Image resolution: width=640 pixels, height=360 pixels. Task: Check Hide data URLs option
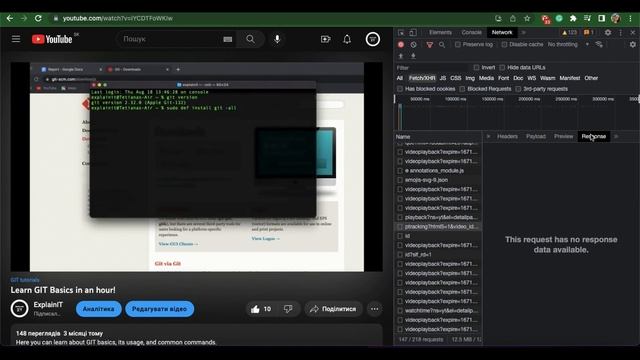[502, 67]
